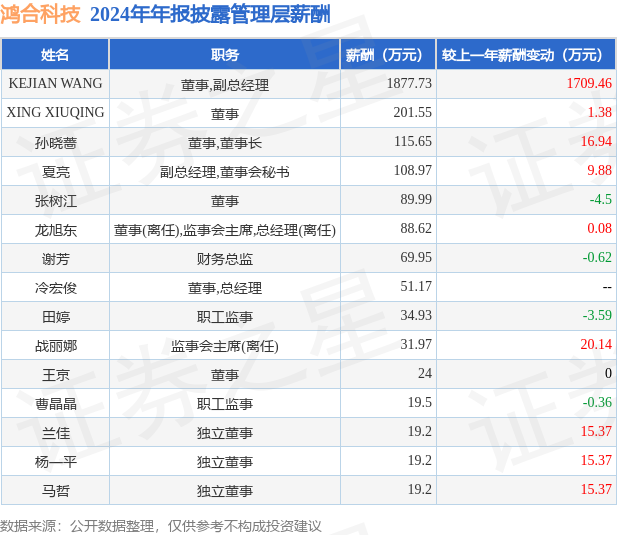Viewport: 617px width, 535px height.
Task: Select the salary value 108.97
Action: 413,170
